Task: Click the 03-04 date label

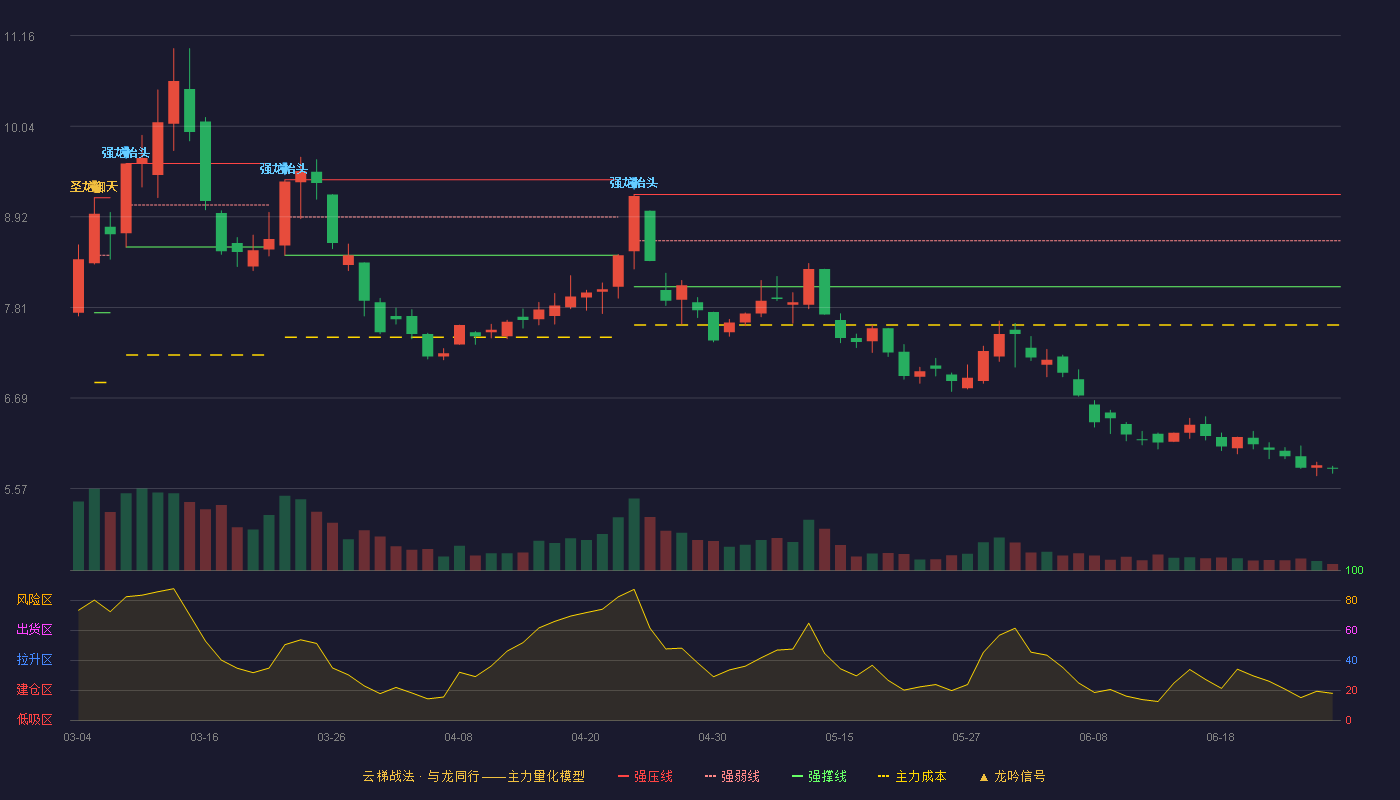Action: click(x=77, y=737)
